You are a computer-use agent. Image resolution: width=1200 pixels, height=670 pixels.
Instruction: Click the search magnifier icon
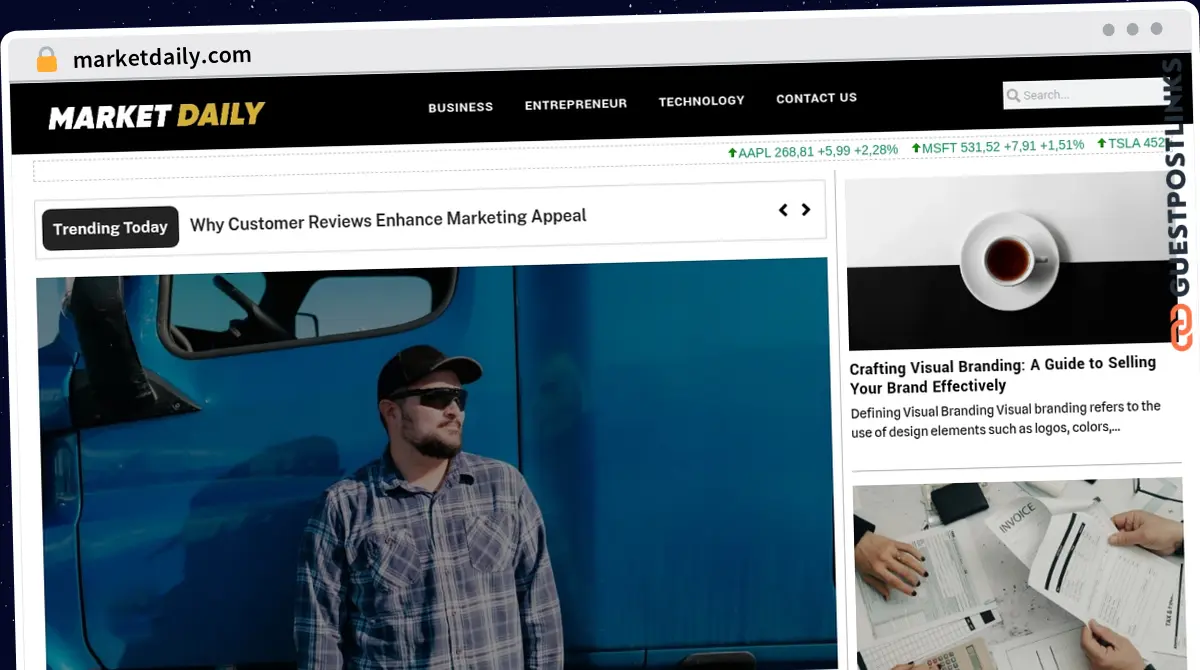[x=1013, y=95]
